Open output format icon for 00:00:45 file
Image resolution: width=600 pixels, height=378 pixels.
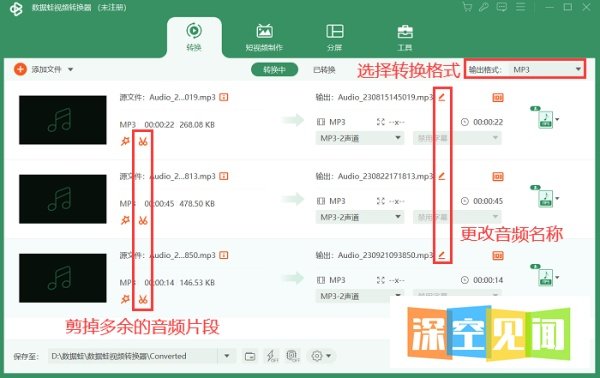[x=545, y=197]
